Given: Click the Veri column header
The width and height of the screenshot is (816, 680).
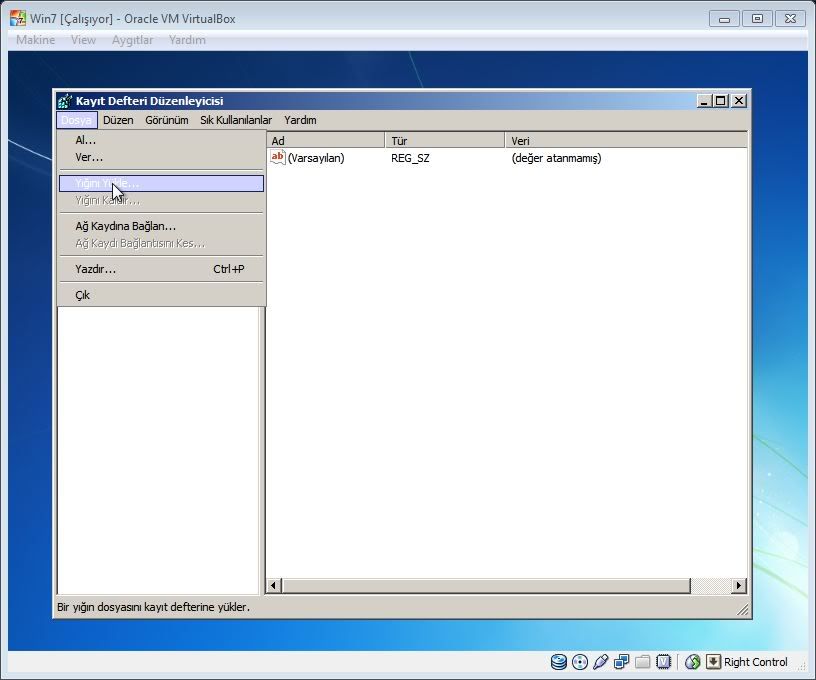Looking at the screenshot, I should (x=625, y=141).
